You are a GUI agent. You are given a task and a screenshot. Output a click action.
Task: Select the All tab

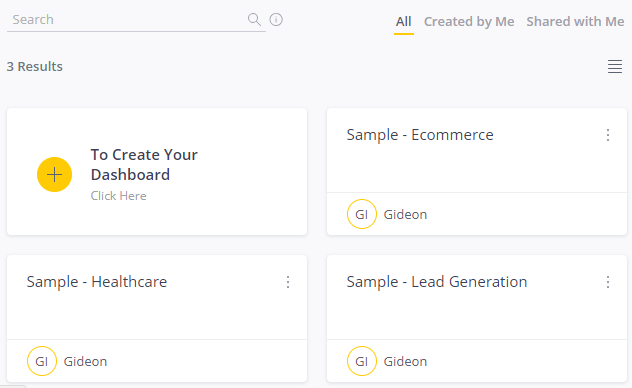(x=403, y=22)
